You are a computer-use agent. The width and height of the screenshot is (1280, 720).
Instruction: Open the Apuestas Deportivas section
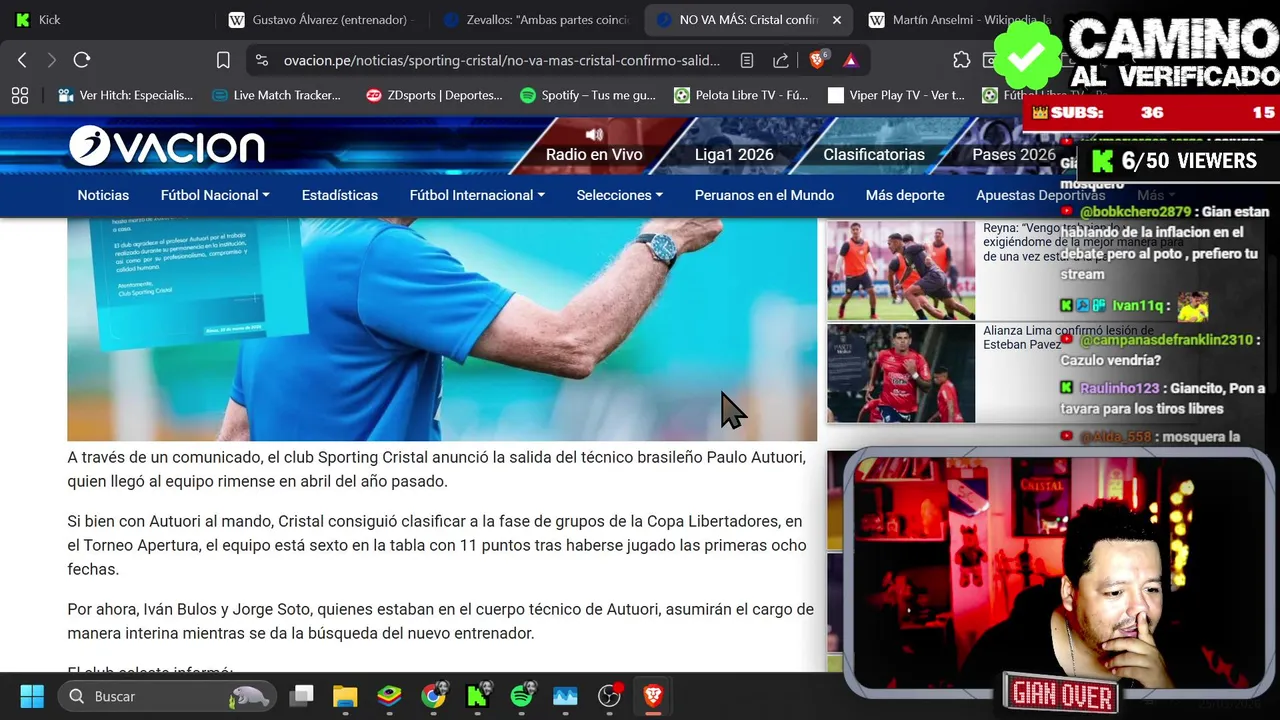pos(1040,195)
